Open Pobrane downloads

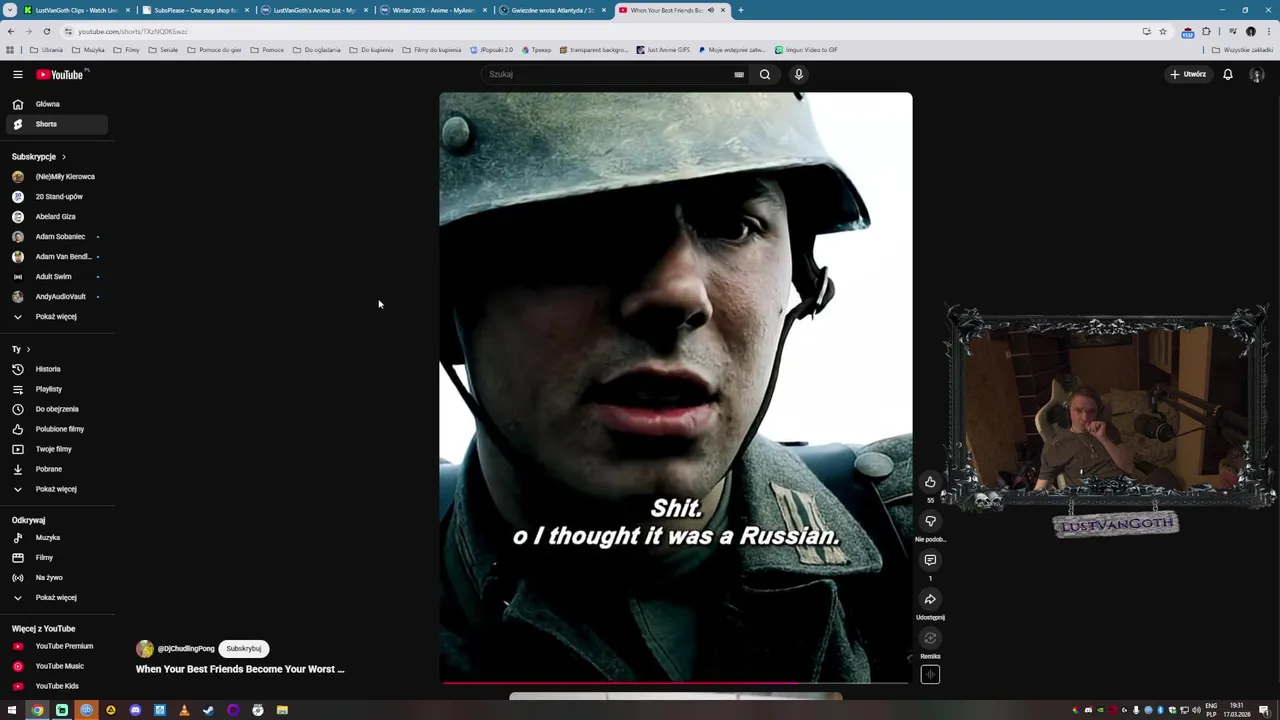[x=55, y=469]
